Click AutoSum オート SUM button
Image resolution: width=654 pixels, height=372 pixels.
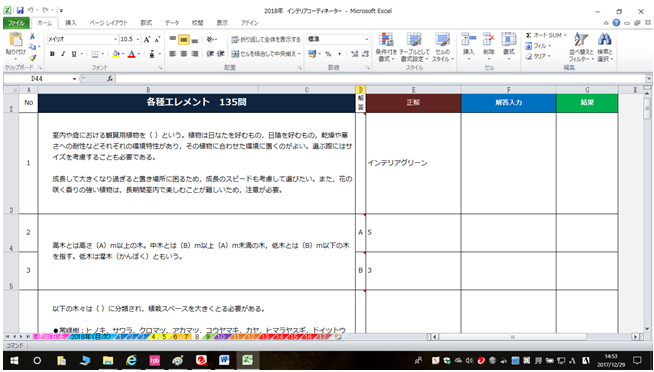pyautogui.click(x=546, y=35)
